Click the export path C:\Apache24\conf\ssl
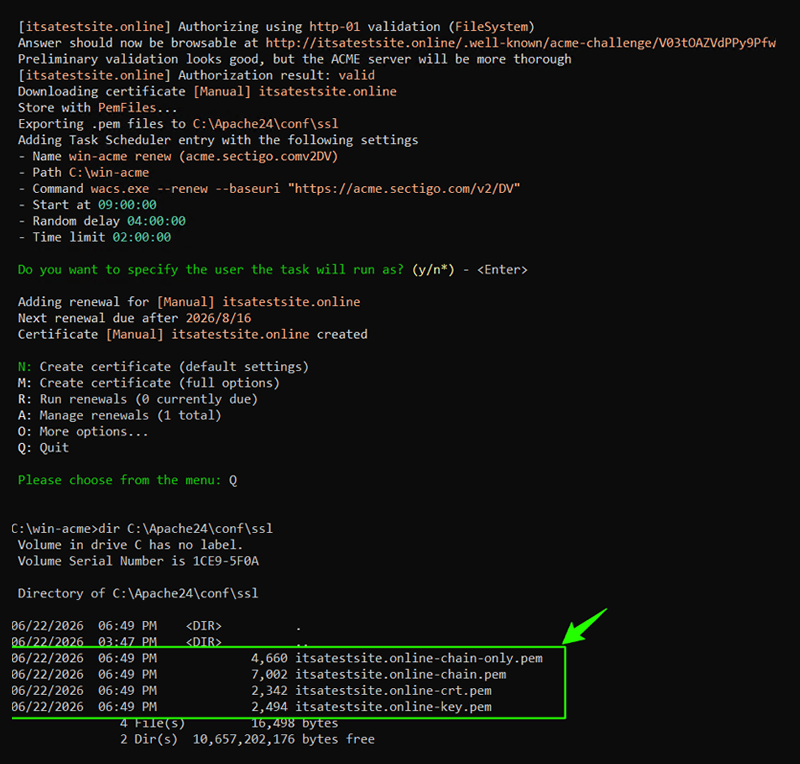 click(x=265, y=124)
